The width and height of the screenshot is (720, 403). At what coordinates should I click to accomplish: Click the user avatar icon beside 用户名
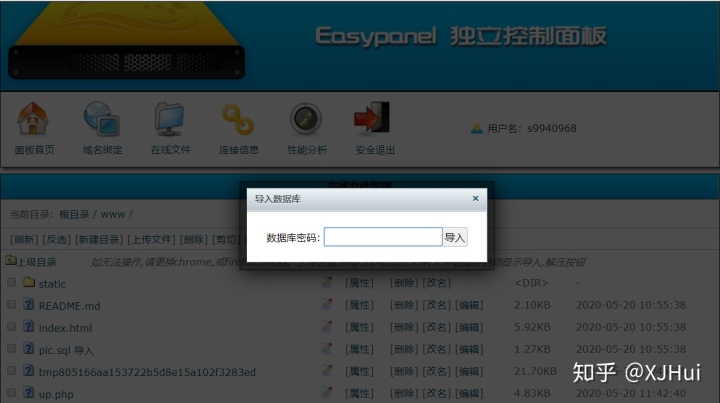[477, 128]
